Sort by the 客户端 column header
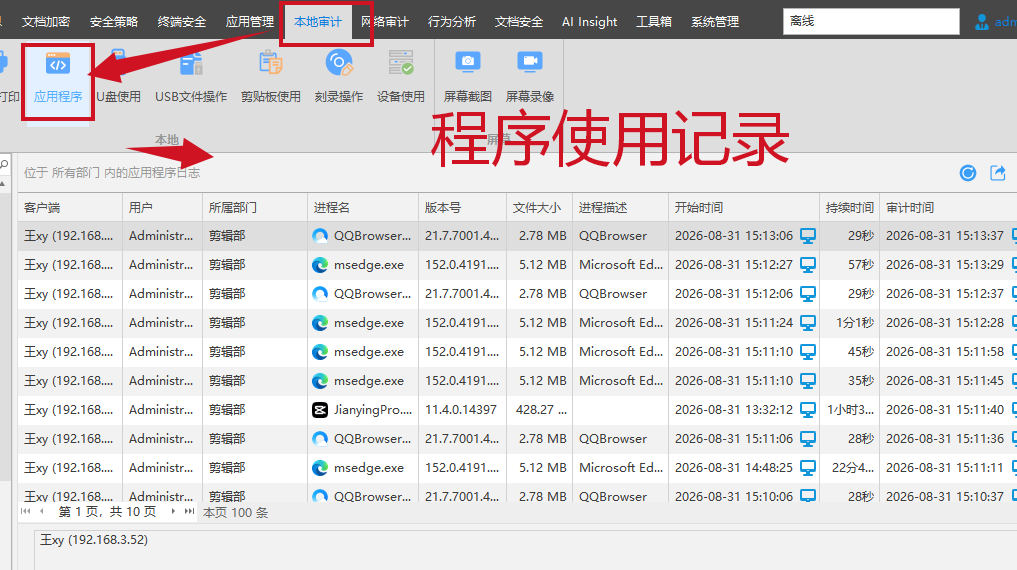The height and width of the screenshot is (570, 1017). 70,208
